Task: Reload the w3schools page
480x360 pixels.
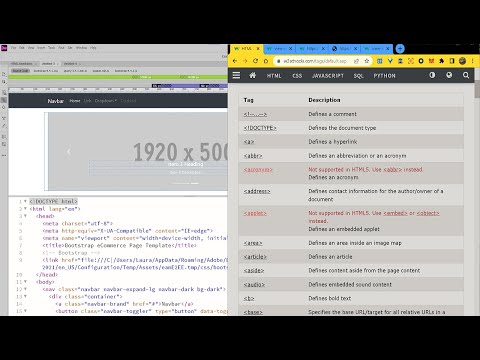Action: point(255,61)
